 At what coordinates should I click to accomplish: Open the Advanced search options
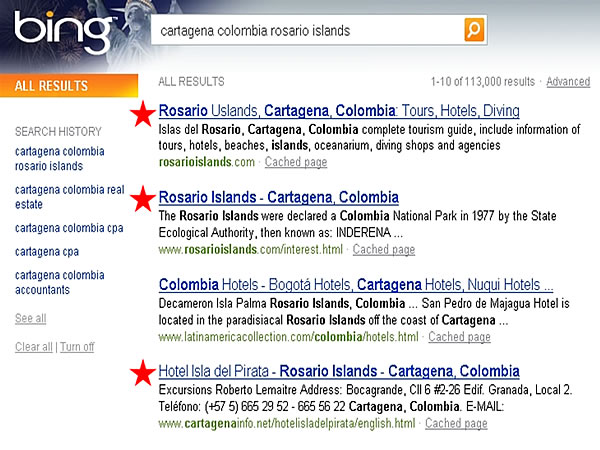click(568, 82)
